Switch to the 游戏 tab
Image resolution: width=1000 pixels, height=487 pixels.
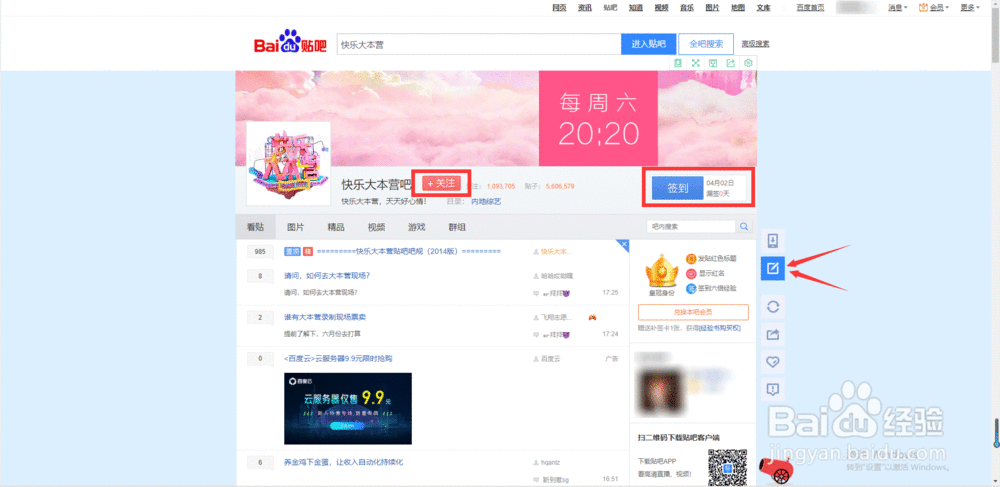pos(416,227)
